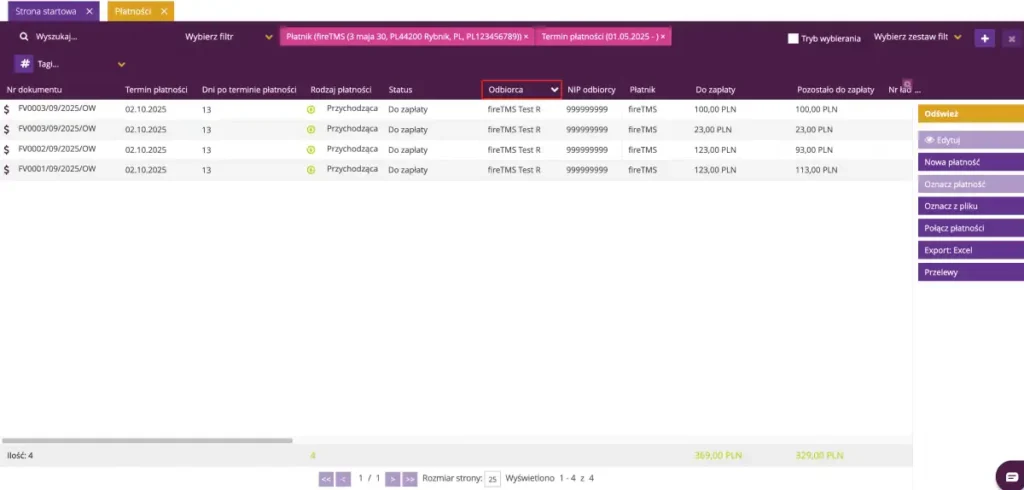Screen dimensions: 1024x490
Task: Click the Rozmiar strony input field
Action: coord(492,479)
